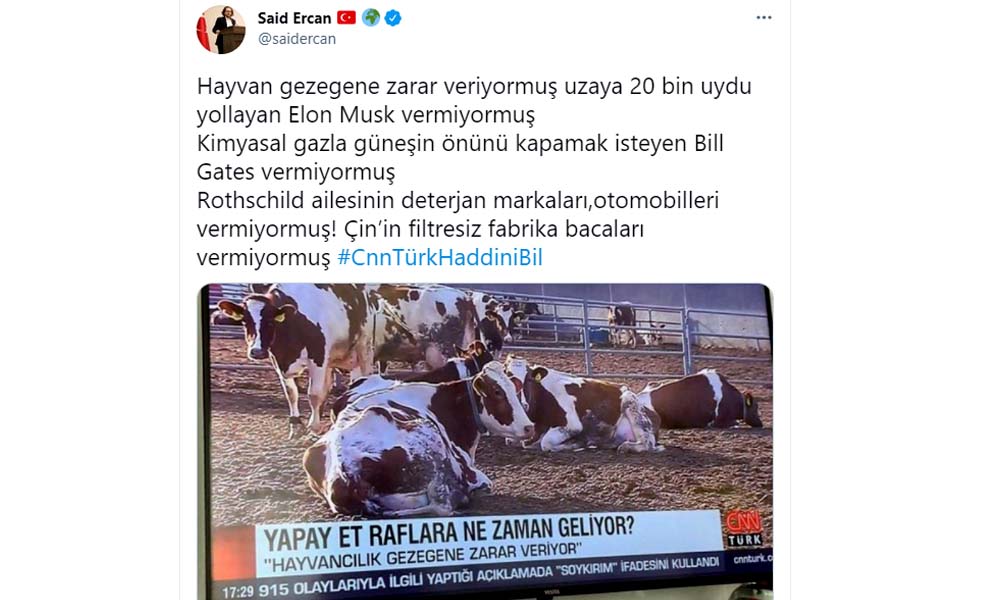Image resolution: width=1000 pixels, height=600 pixels.
Task: Click the CNN Türk logo in the image
Action: (x=743, y=529)
